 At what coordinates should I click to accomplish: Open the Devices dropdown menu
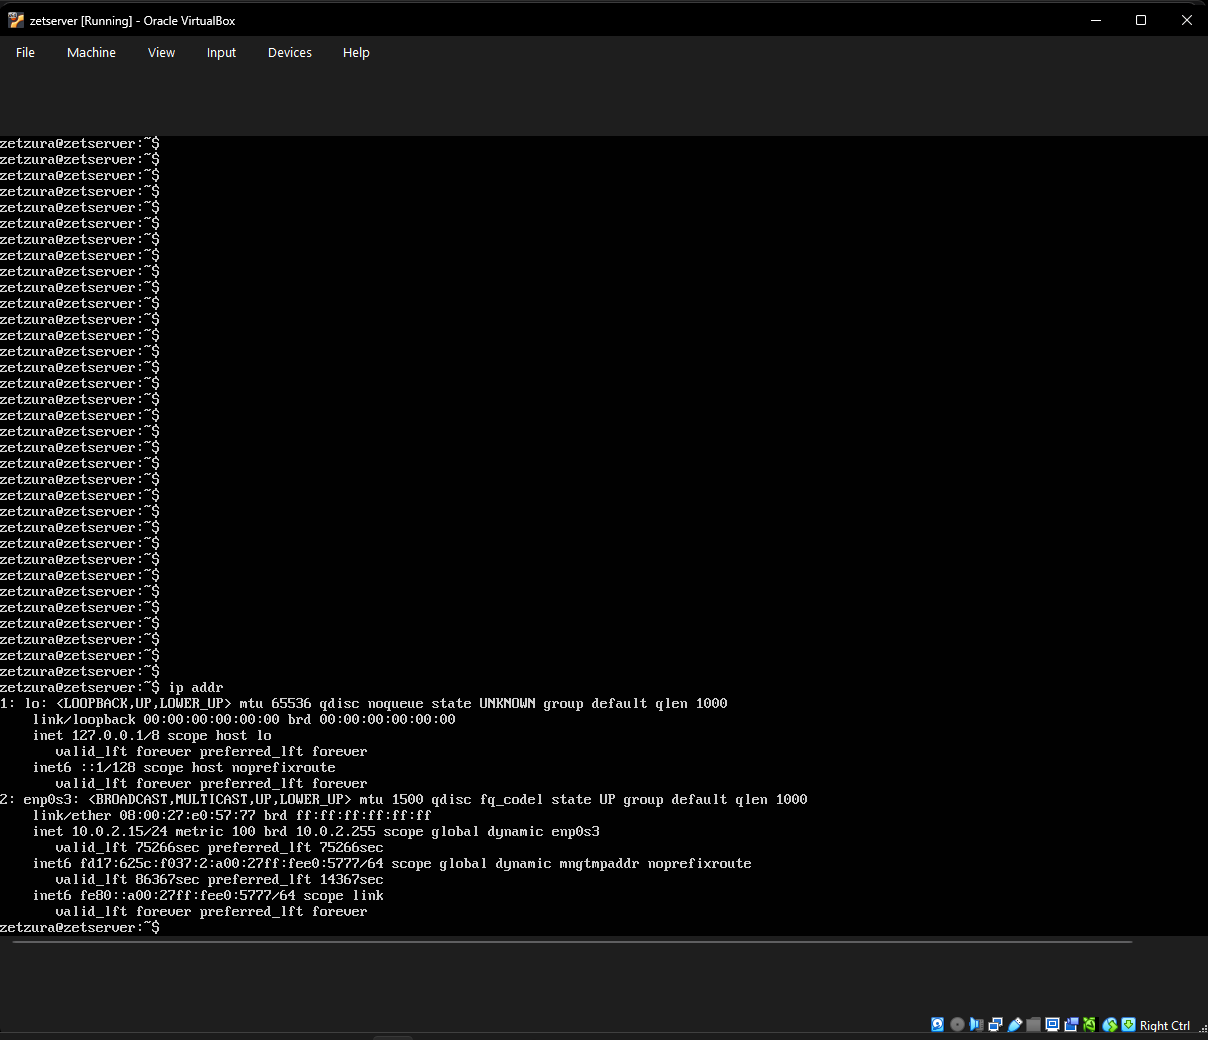289,52
